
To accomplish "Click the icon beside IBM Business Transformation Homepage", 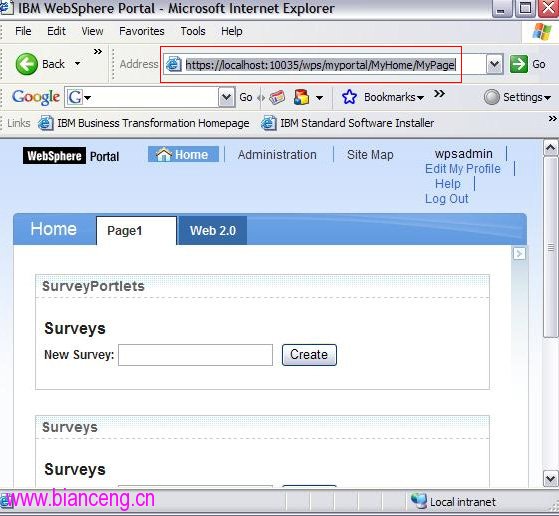I will point(46,123).
